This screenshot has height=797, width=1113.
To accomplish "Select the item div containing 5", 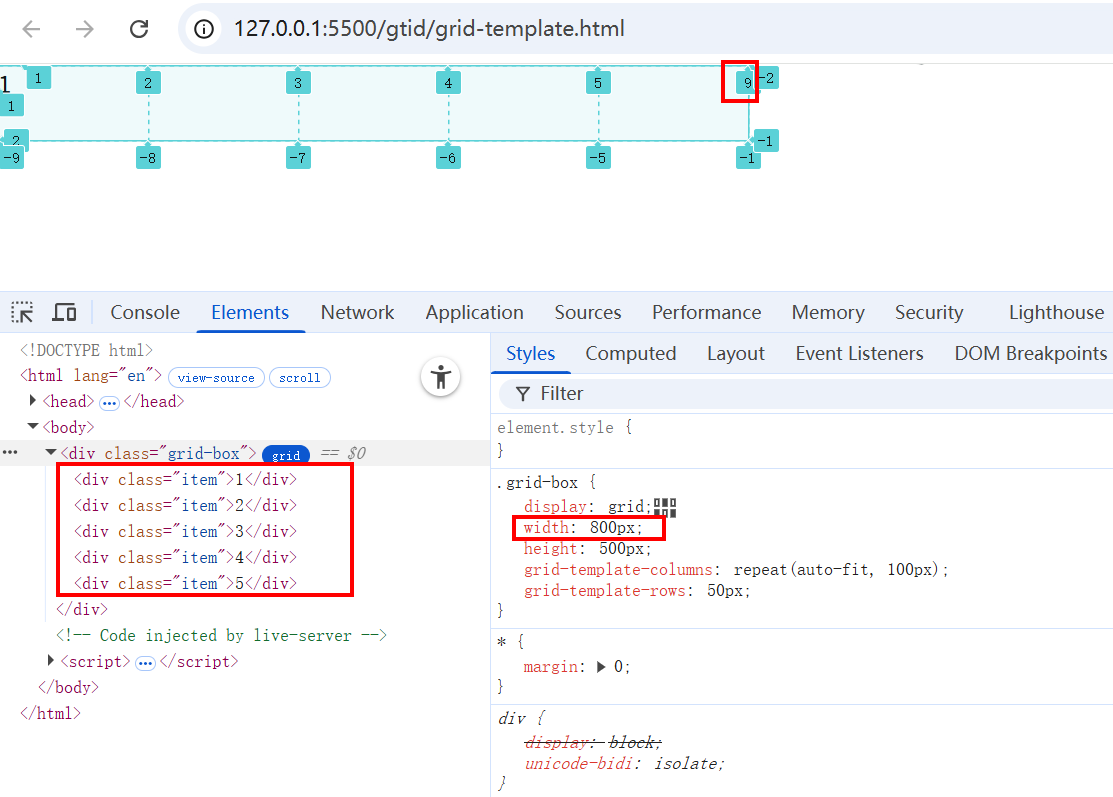I will [185, 583].
